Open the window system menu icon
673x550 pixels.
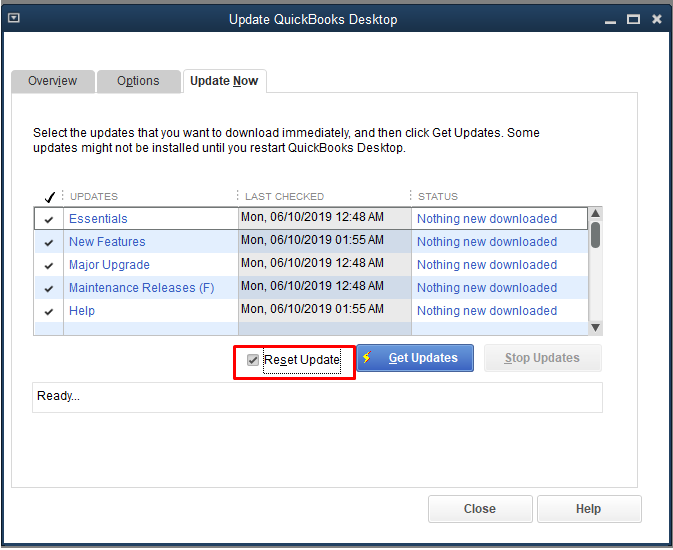(x=14, y=18)
